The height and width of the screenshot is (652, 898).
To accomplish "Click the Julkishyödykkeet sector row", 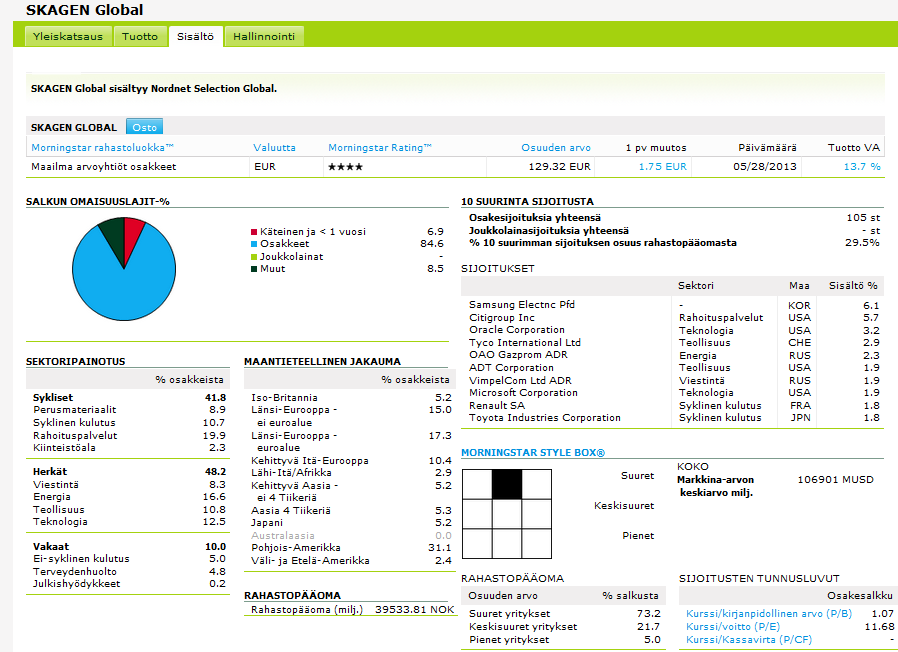I will click(x=129, y=584).
